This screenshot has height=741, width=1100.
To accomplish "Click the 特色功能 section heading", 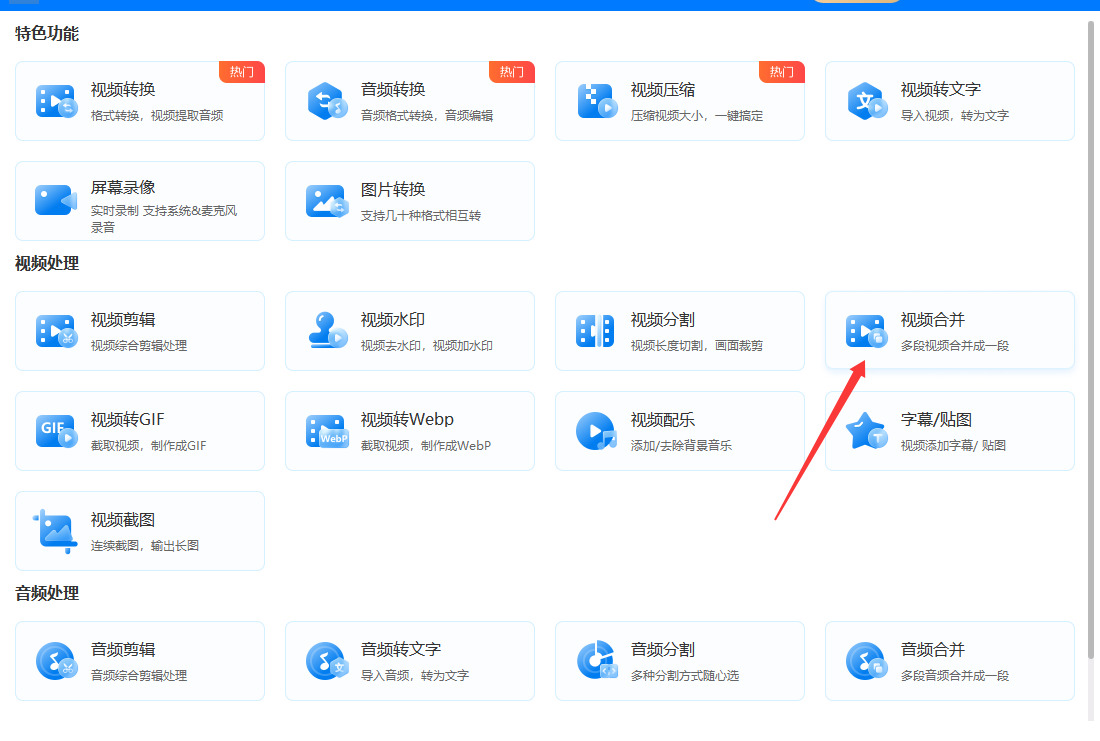I will [x=47, y=34].
